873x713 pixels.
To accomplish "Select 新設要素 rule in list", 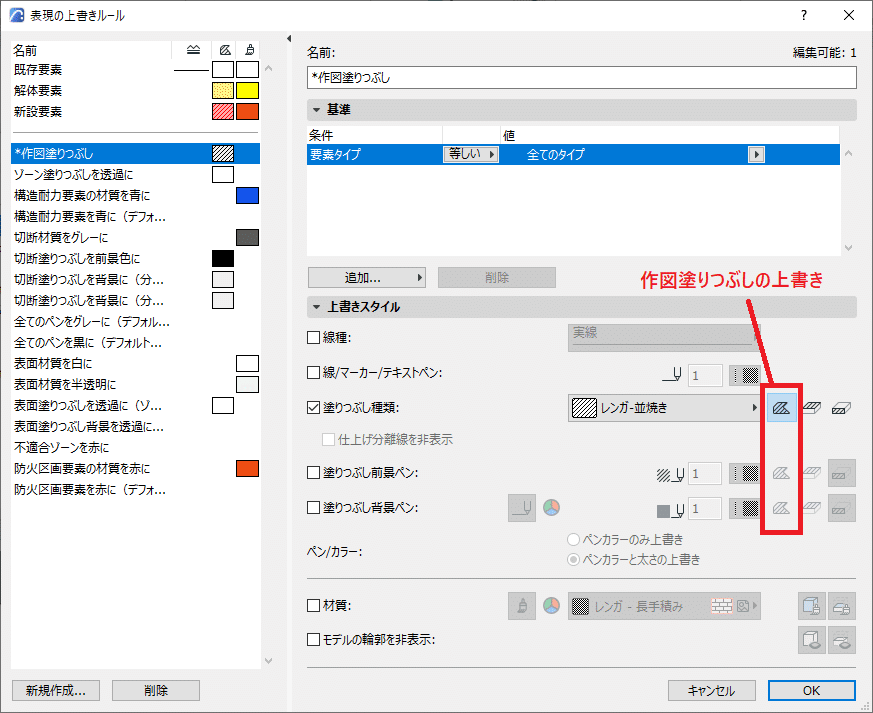I will click(135, 111).
